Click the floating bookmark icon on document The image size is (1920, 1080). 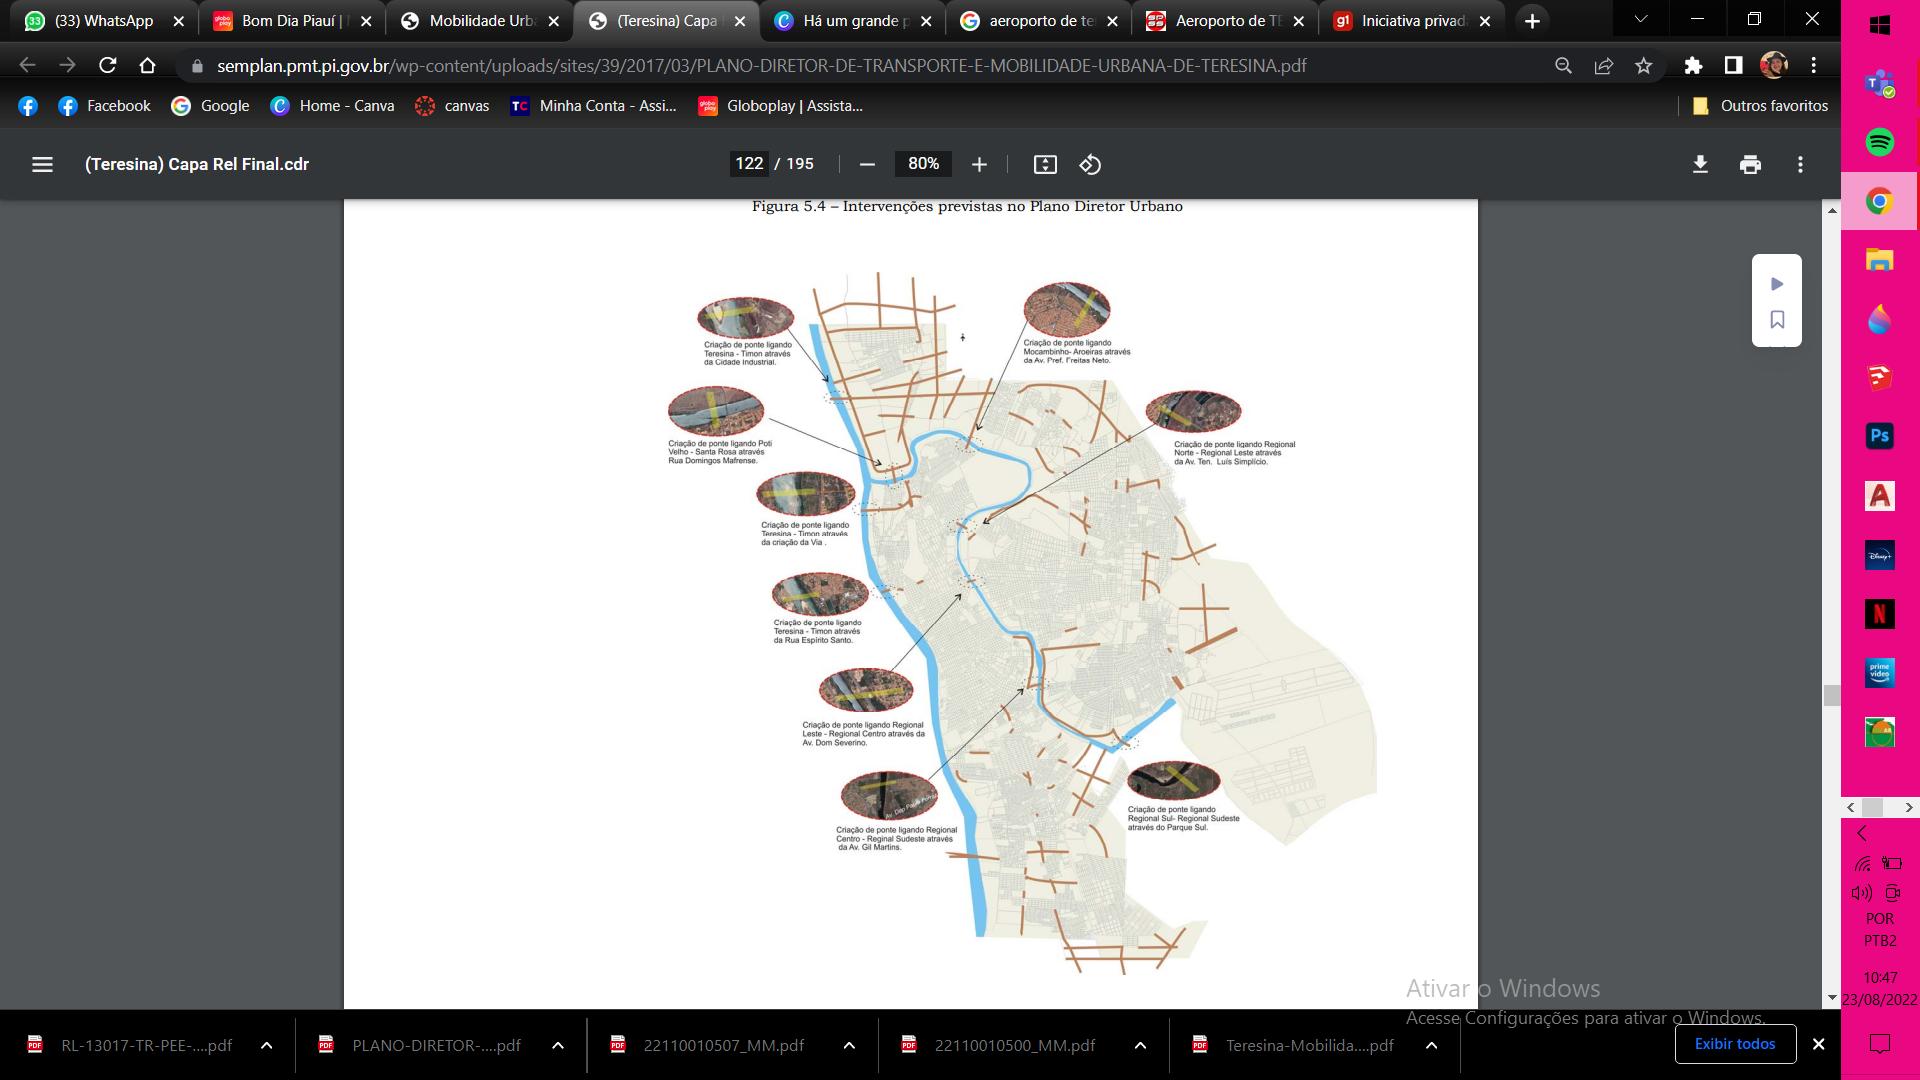(x=1777, y=320)
